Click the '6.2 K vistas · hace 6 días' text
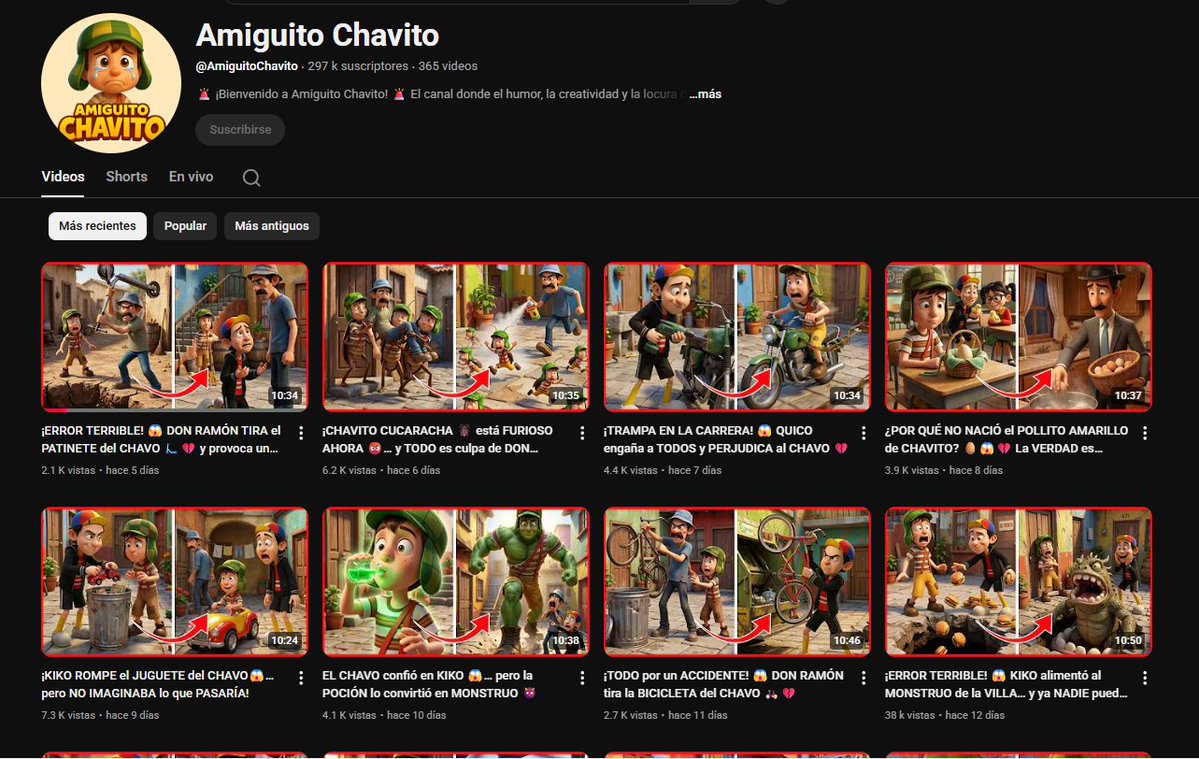This screenshot has width=1199, height=759. [381, 470]
